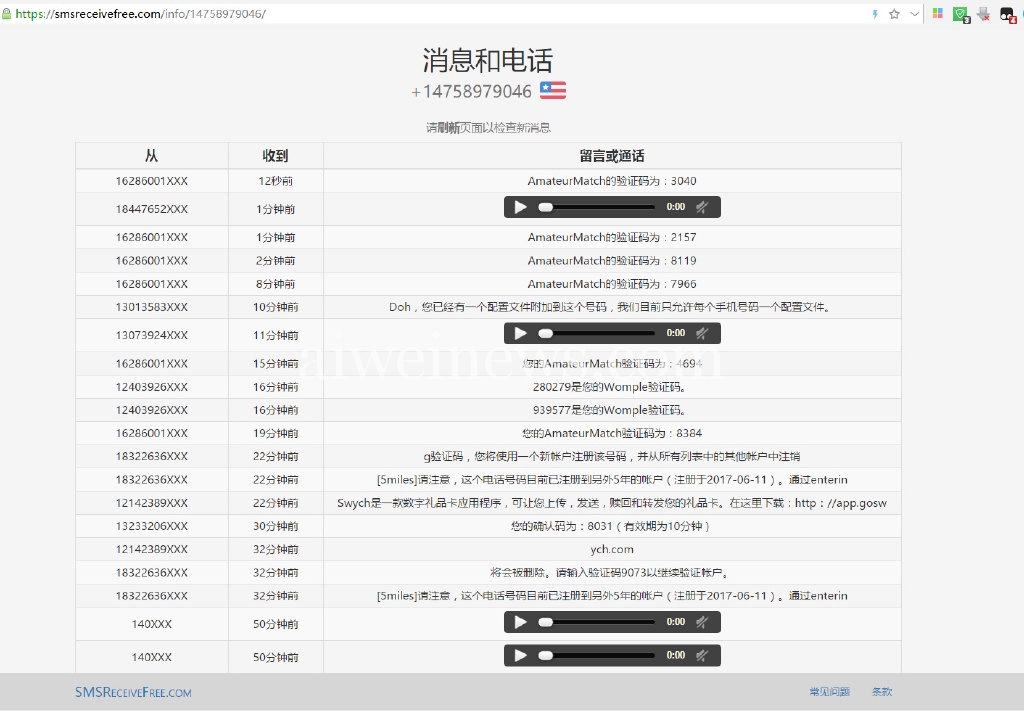Click the 19分钟前 received time
The height and width of the screenshot is (711, 1024).
[276, 433]
